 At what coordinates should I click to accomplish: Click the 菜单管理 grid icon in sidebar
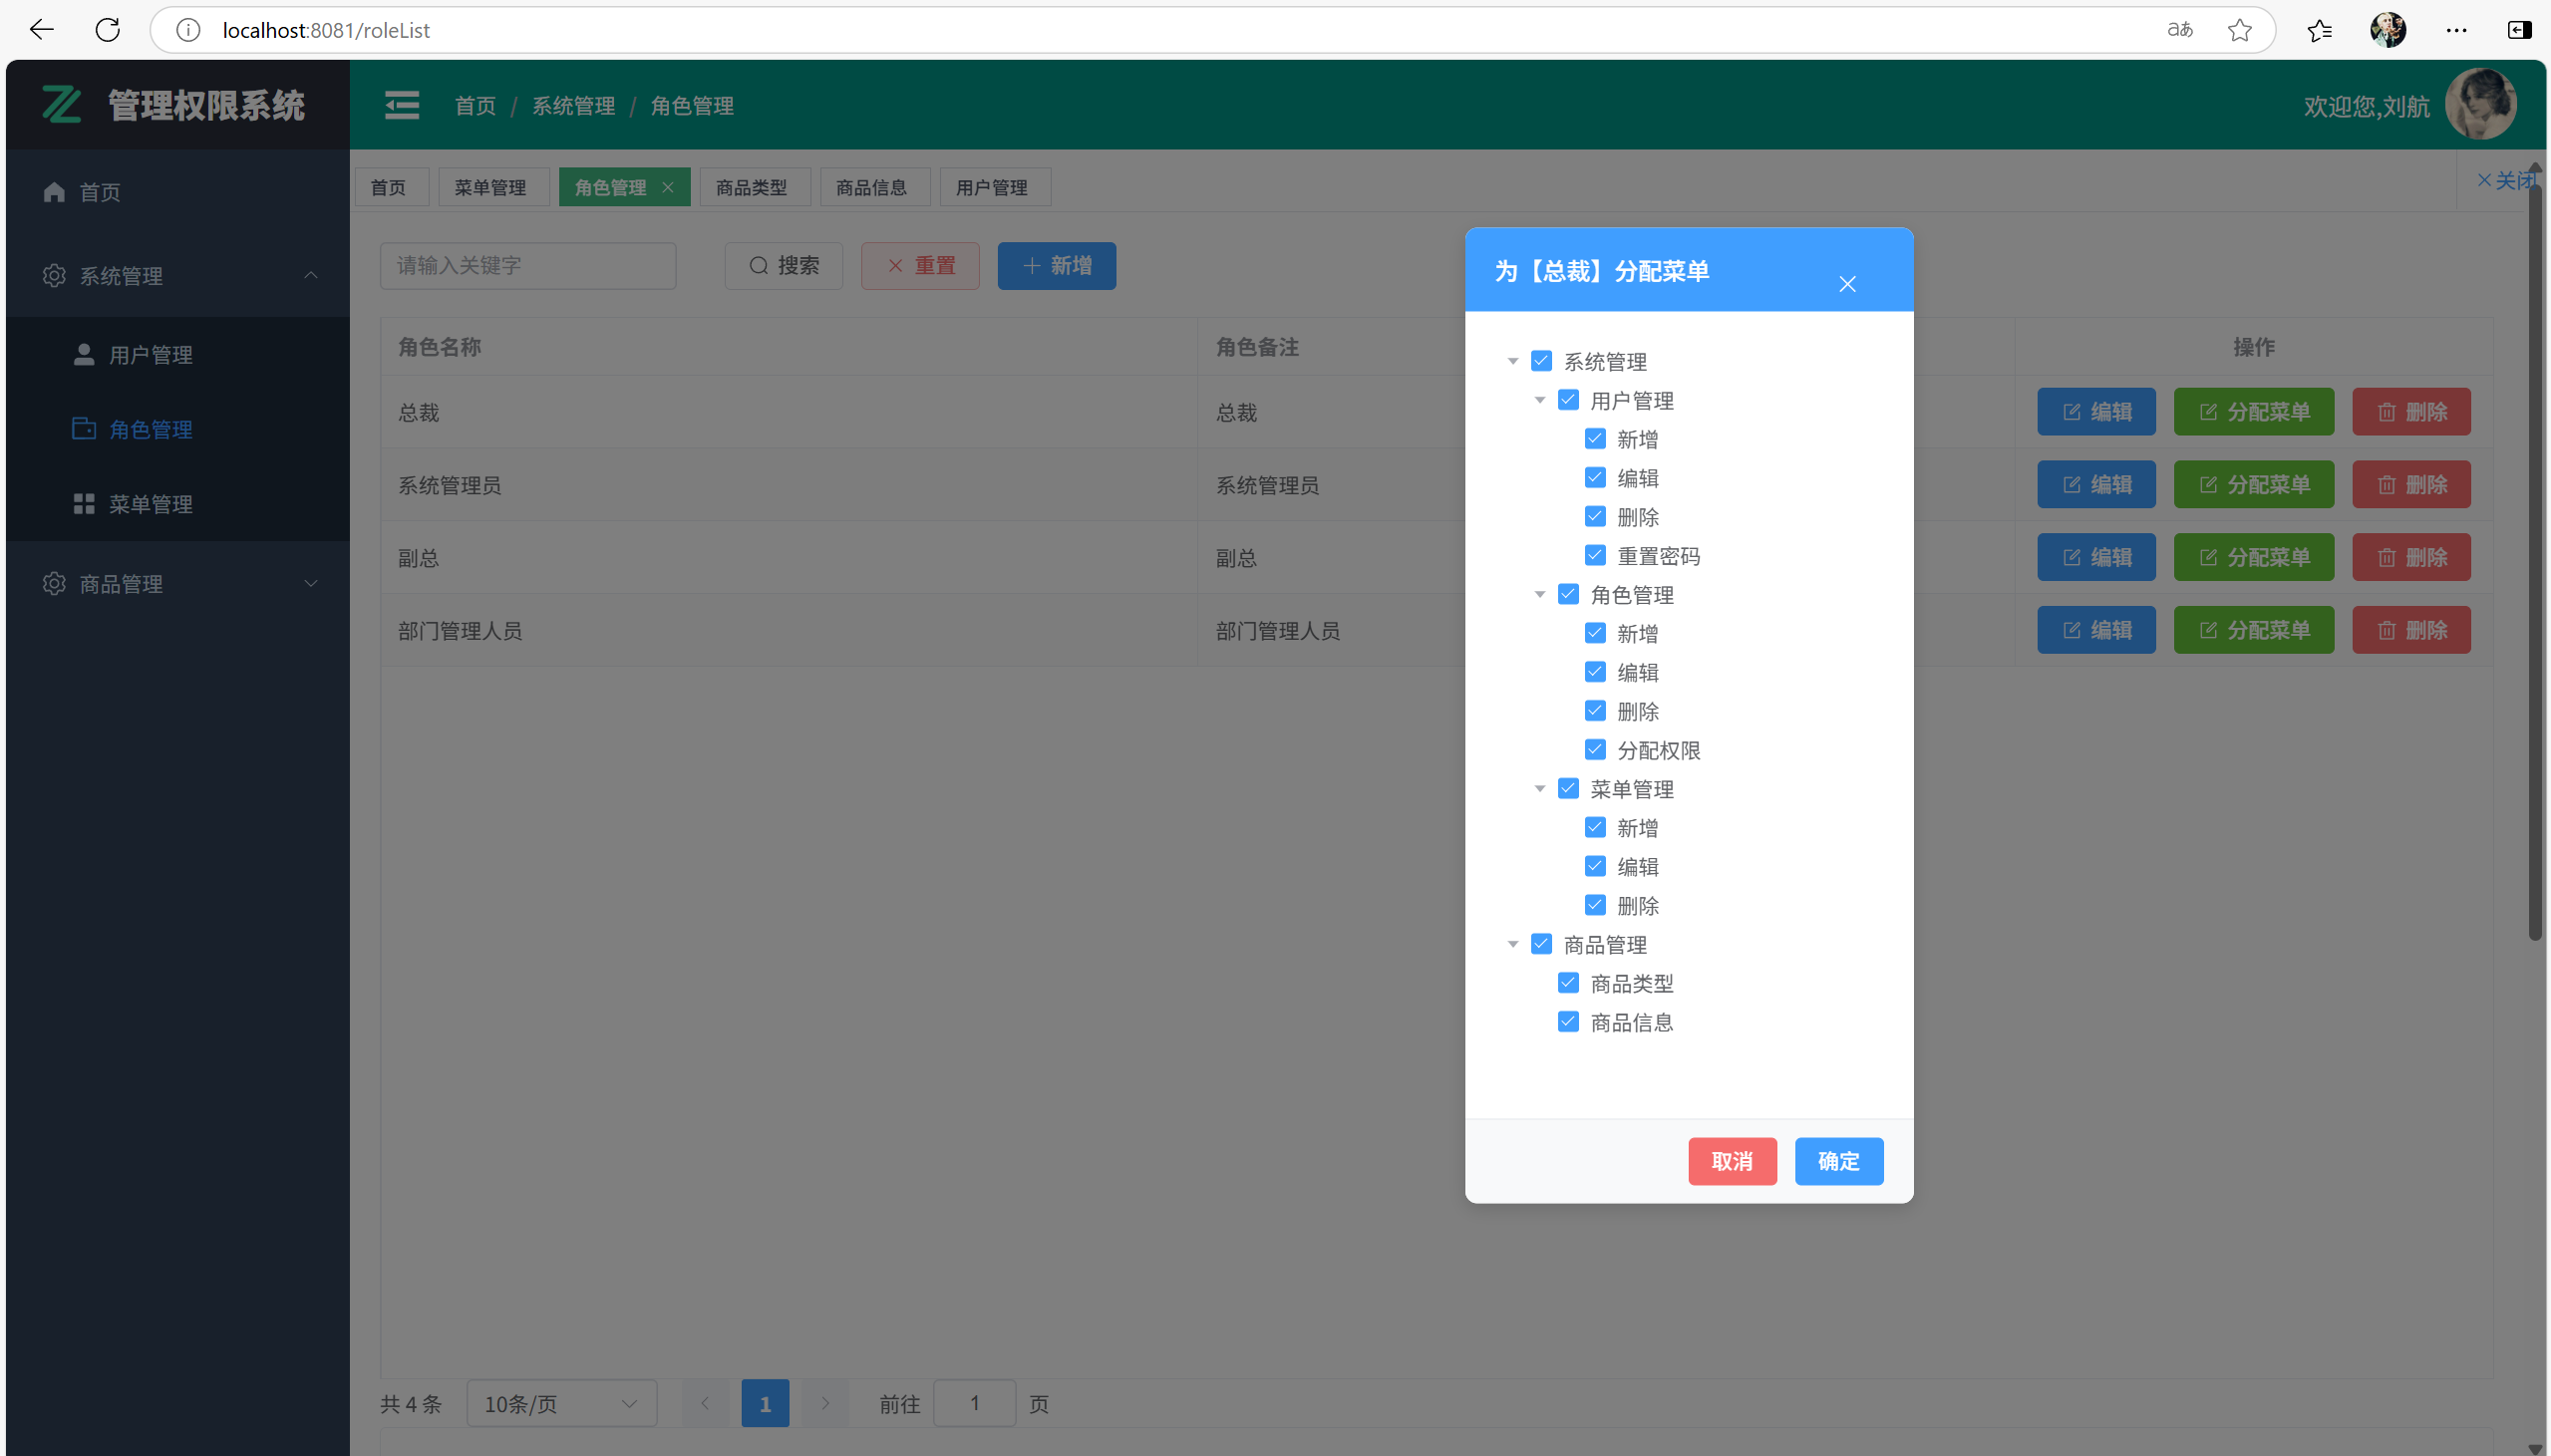click(84, 503)
